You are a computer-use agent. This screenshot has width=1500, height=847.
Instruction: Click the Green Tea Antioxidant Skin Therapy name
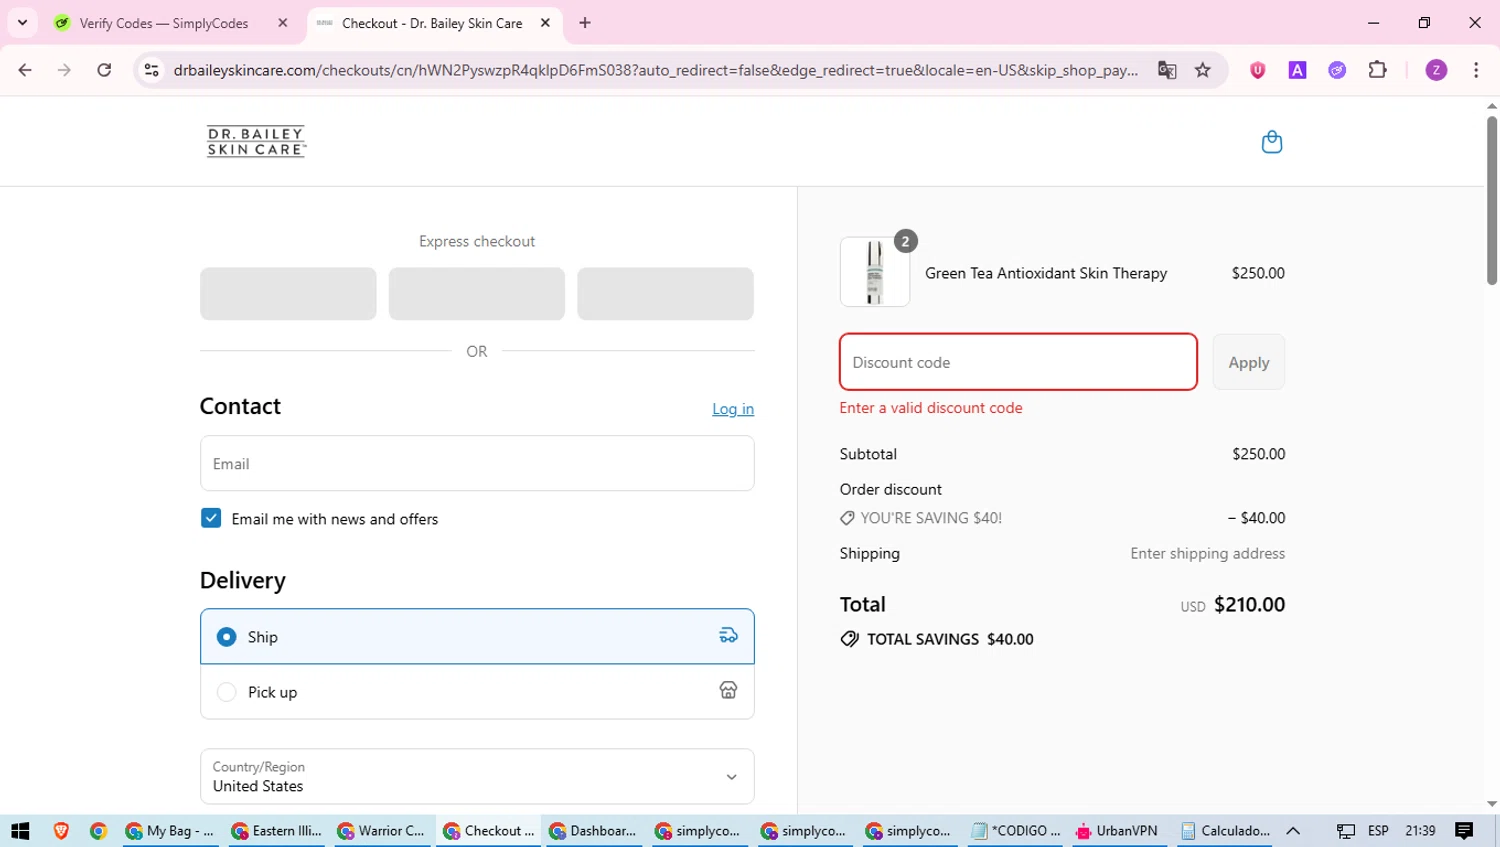pyautogui.click(x=1046, y=273)
